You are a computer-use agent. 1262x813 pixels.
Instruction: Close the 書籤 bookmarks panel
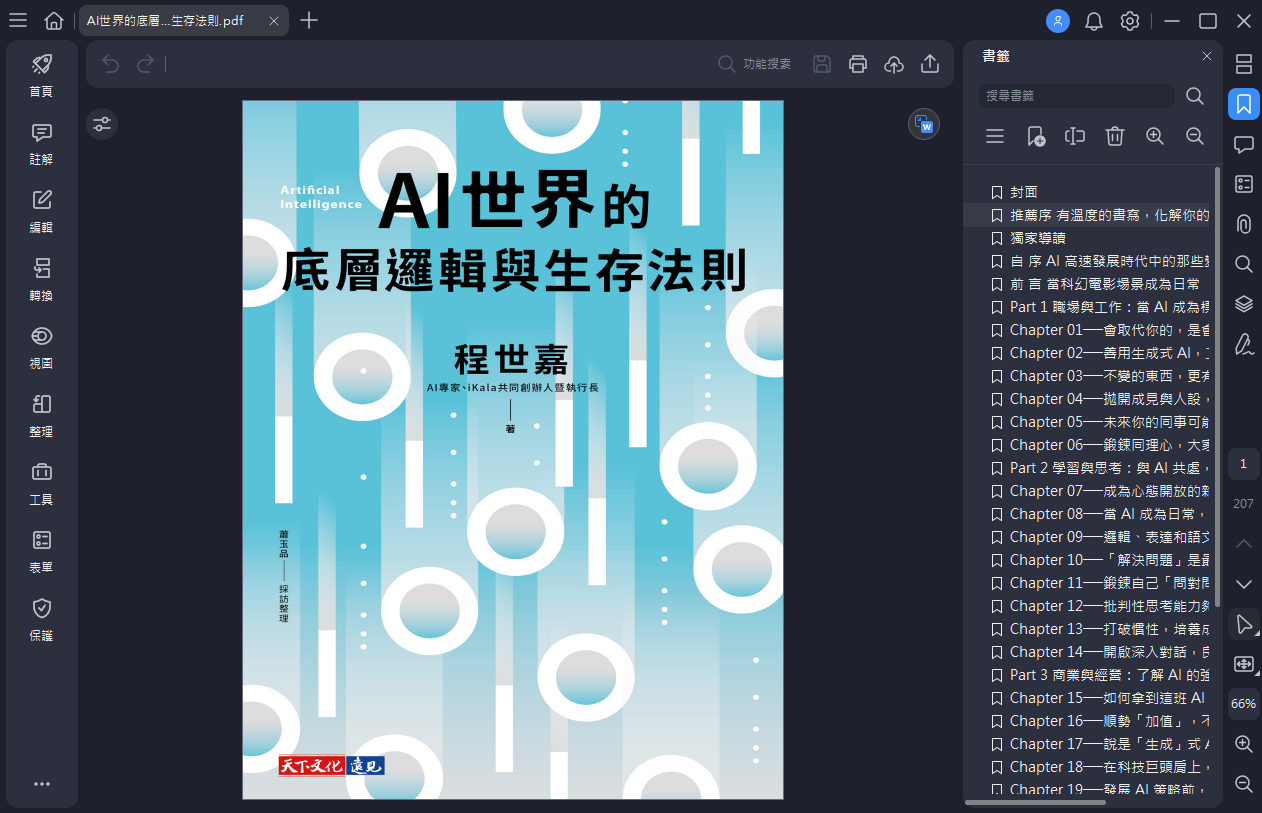1206,56
